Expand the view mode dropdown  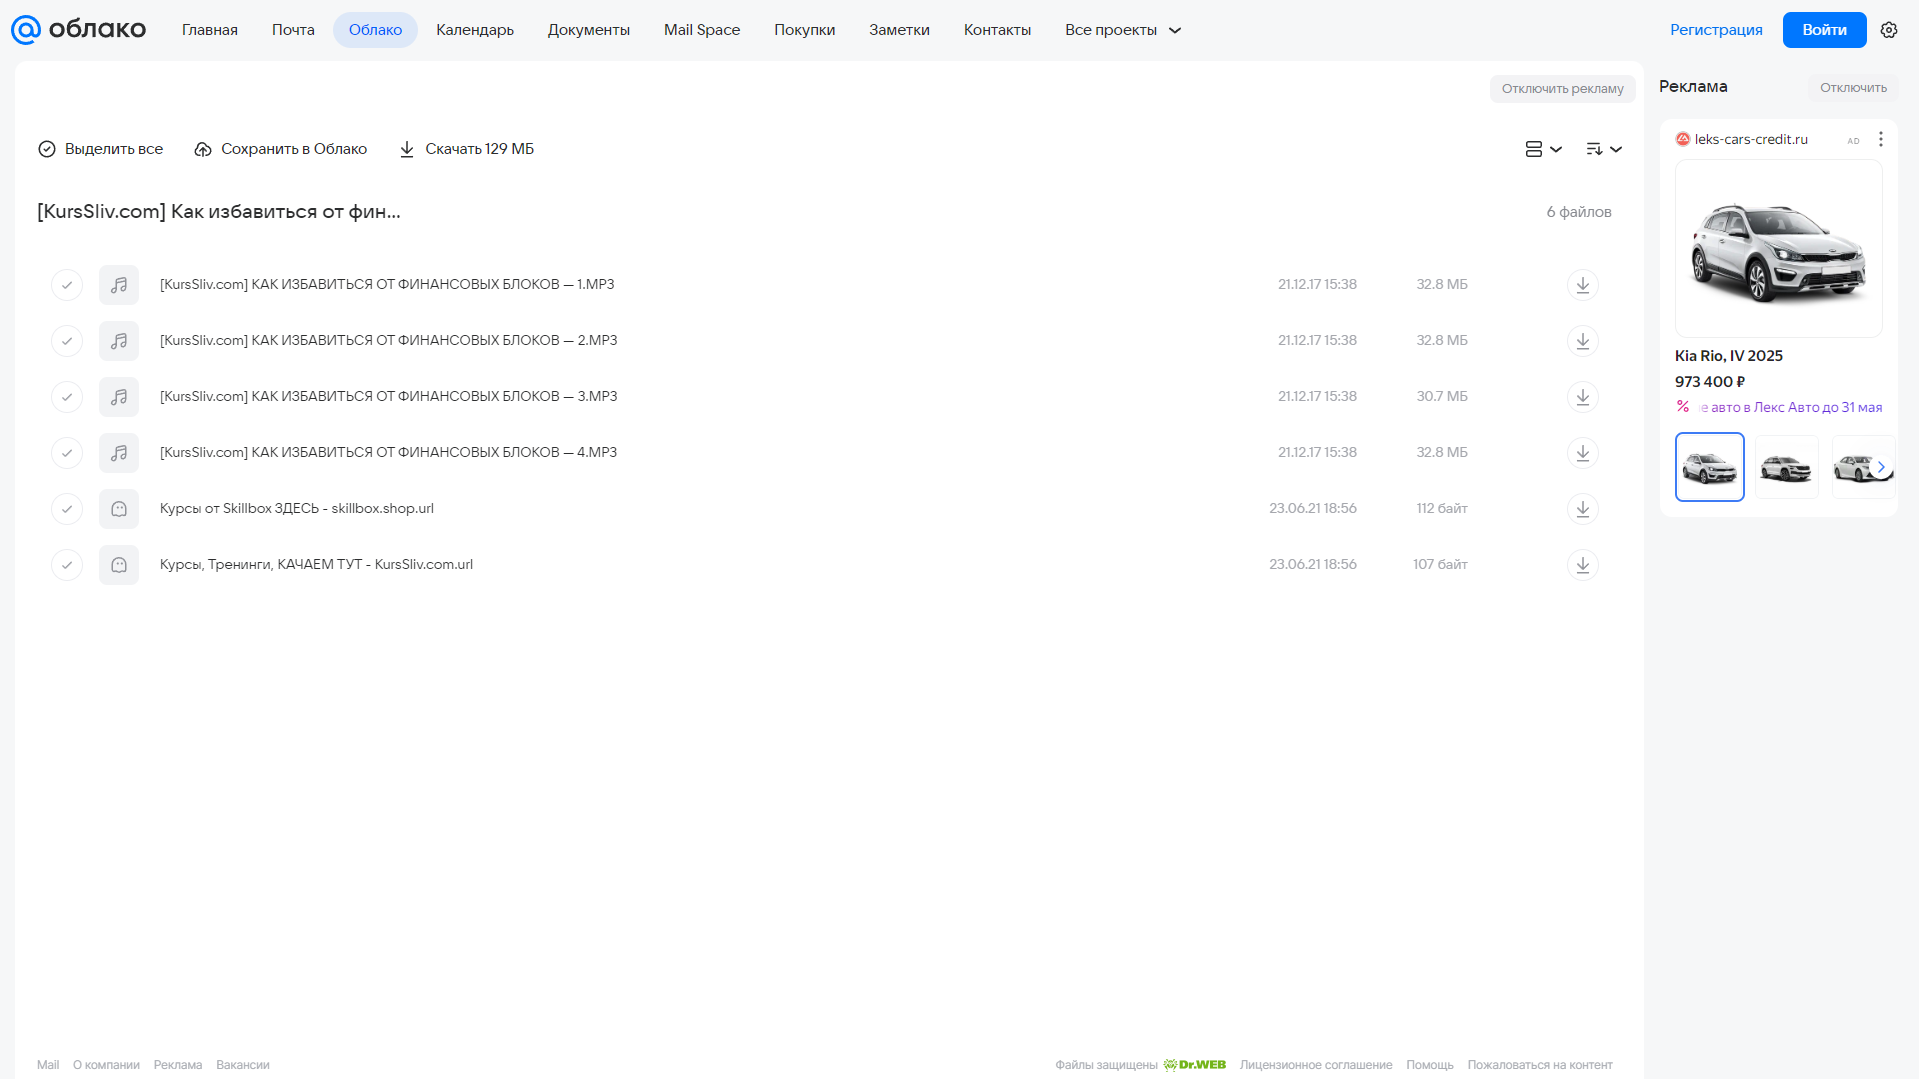point(1543,149)
